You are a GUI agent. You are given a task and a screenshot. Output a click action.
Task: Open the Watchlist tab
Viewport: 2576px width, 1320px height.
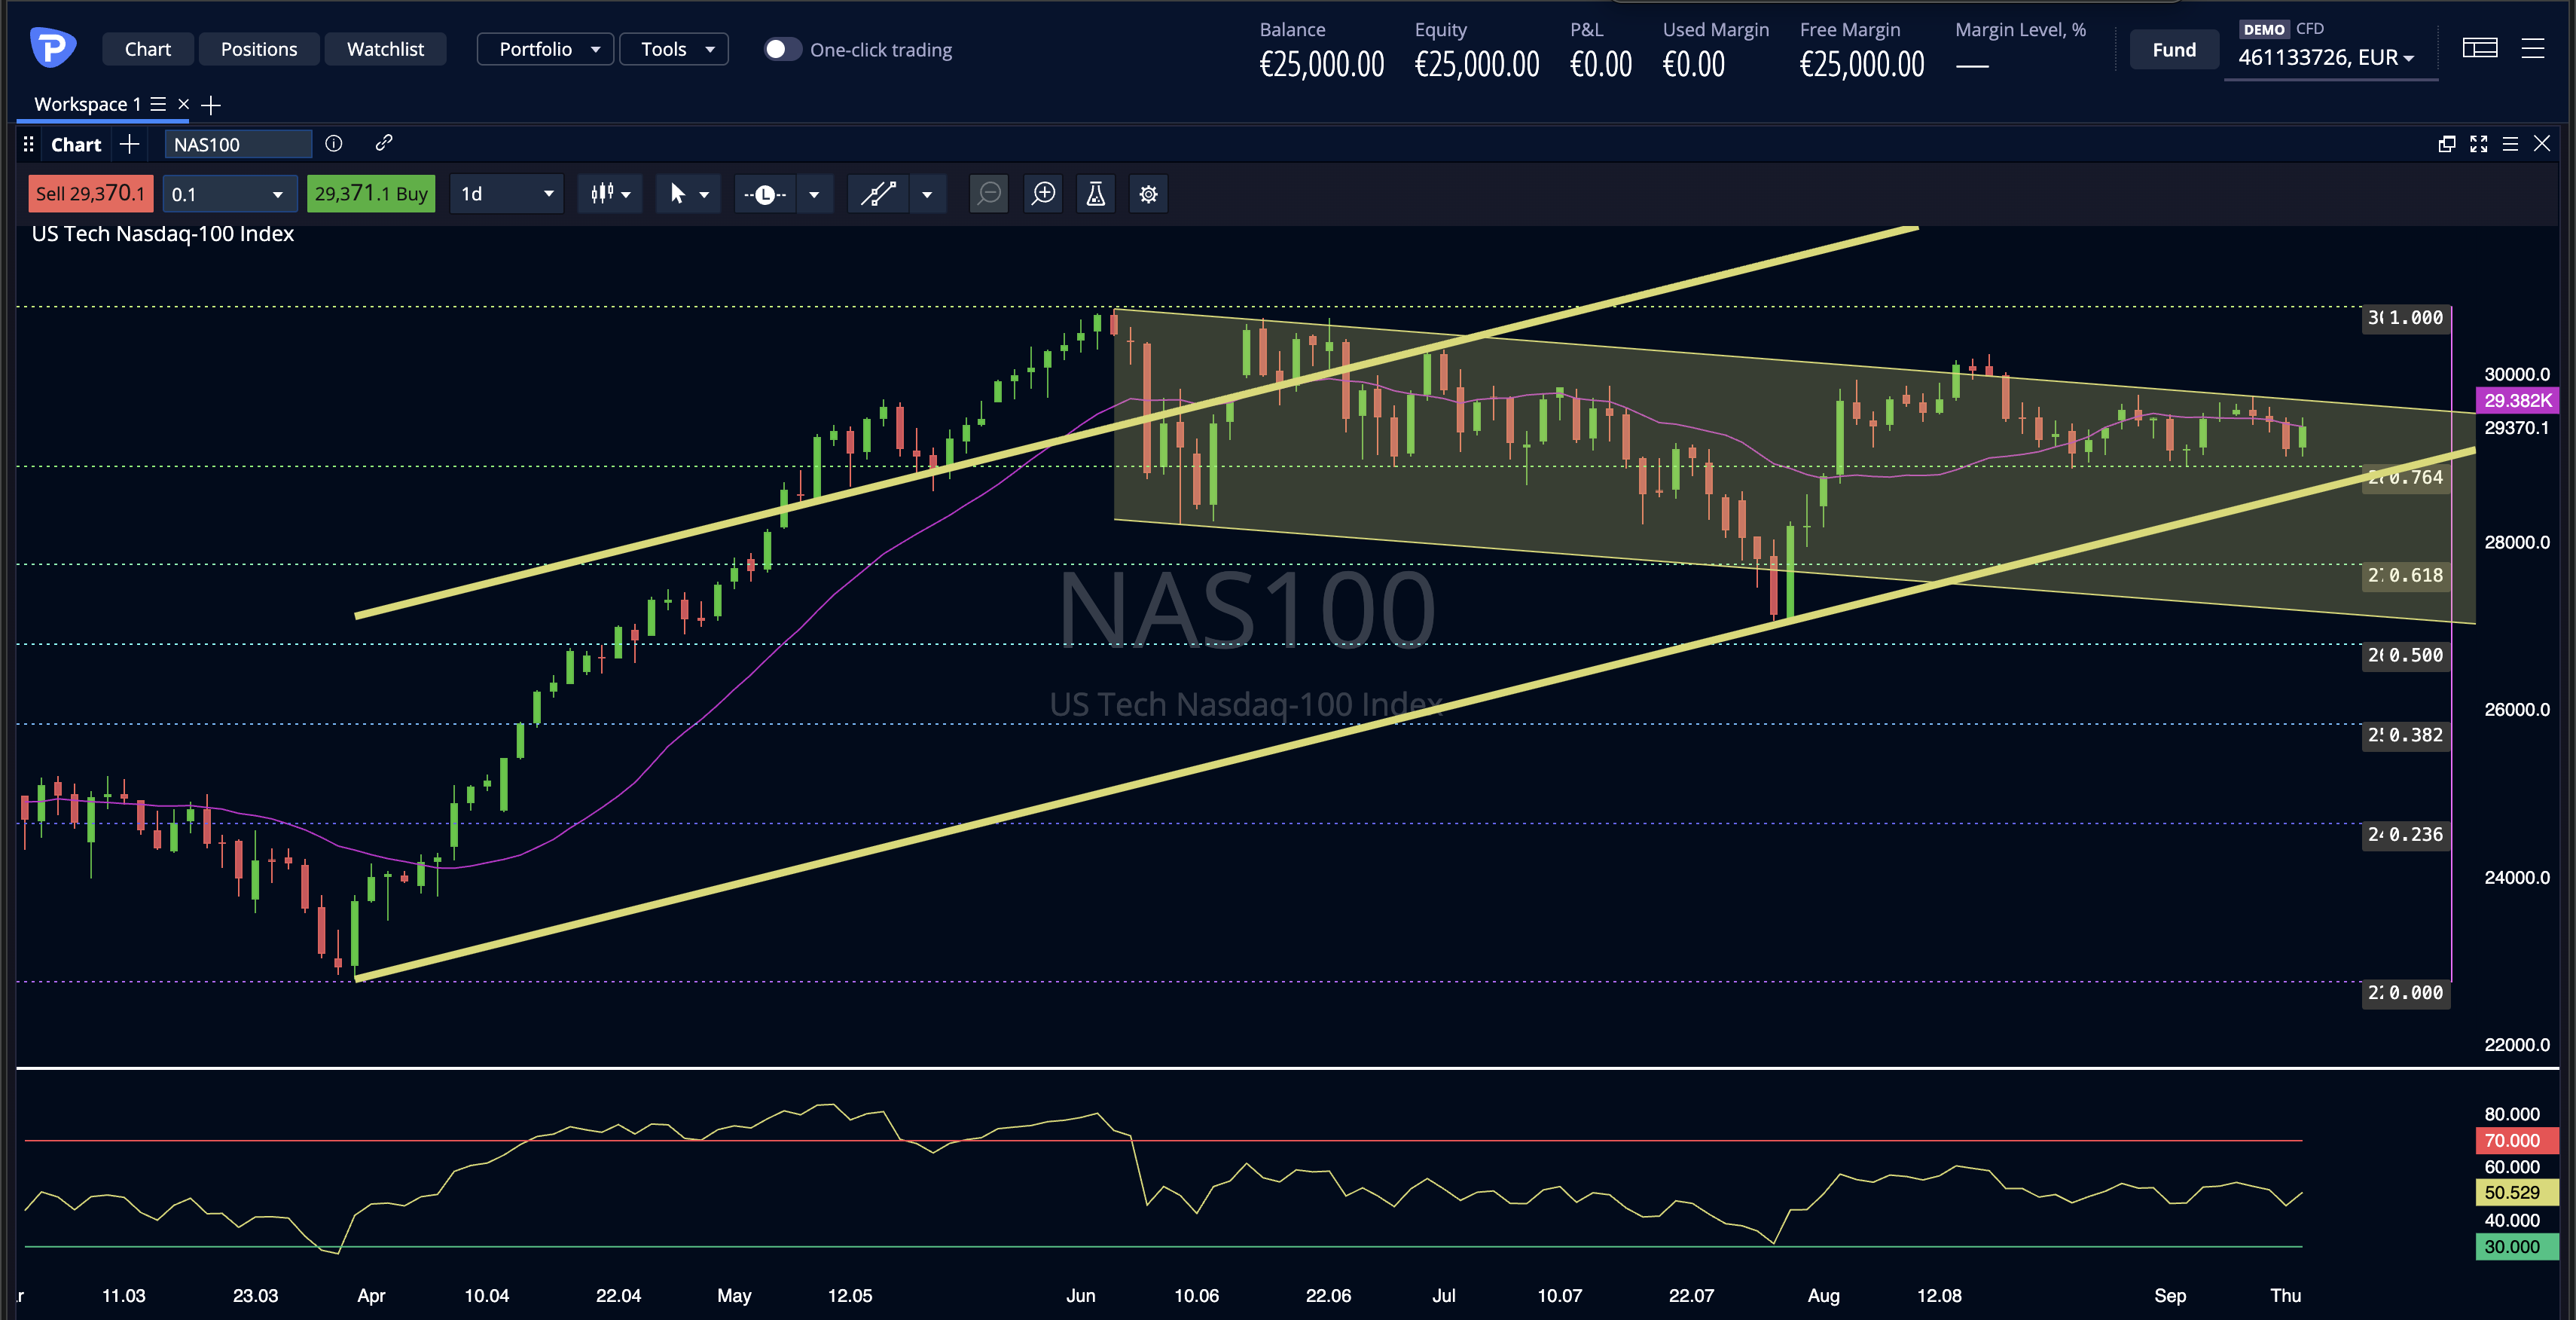(x=385, y=49)
